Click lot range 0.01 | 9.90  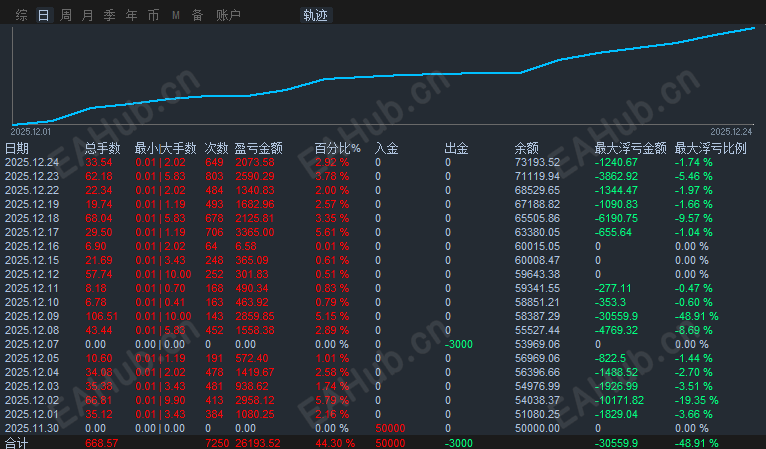point(160,401)
